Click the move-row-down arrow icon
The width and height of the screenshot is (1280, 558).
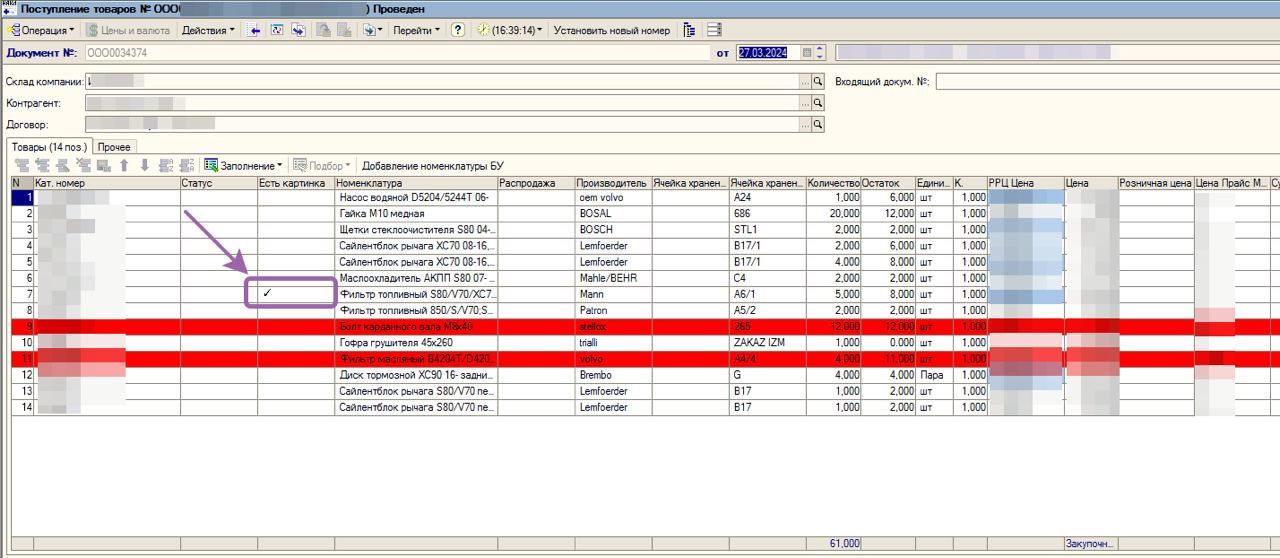pos(144,165)
